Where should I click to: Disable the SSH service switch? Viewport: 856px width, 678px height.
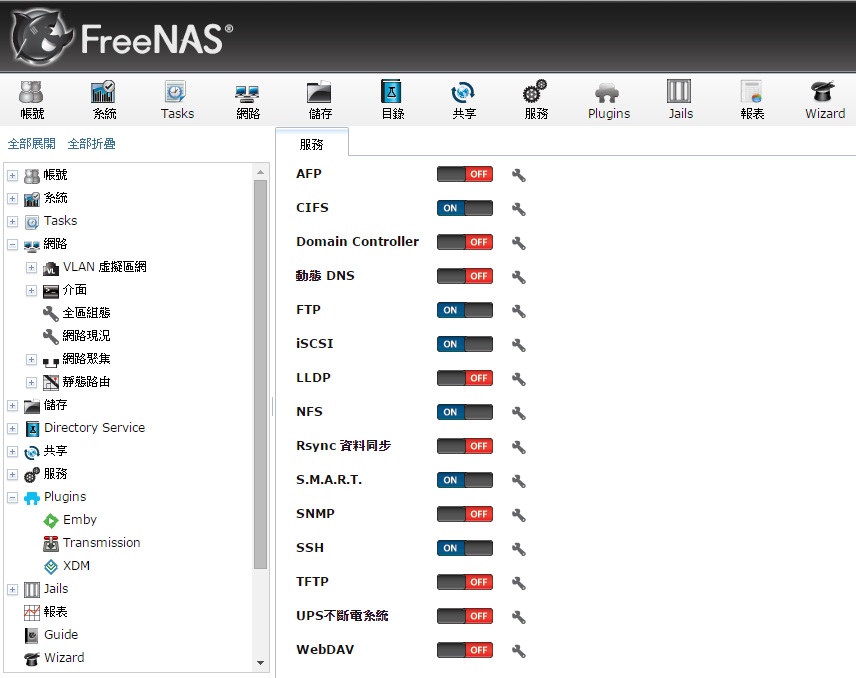pyautogui.click(x=465, y=548)
